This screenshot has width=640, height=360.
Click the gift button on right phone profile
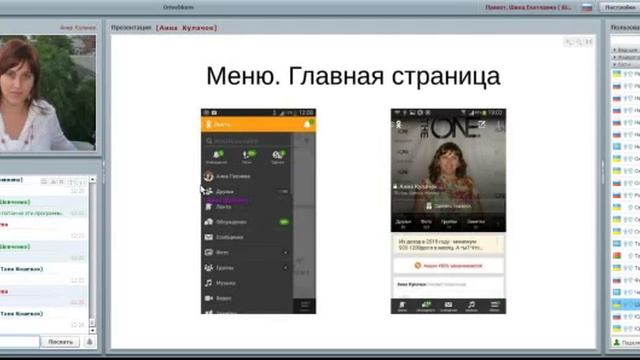(x=448, y=206)
